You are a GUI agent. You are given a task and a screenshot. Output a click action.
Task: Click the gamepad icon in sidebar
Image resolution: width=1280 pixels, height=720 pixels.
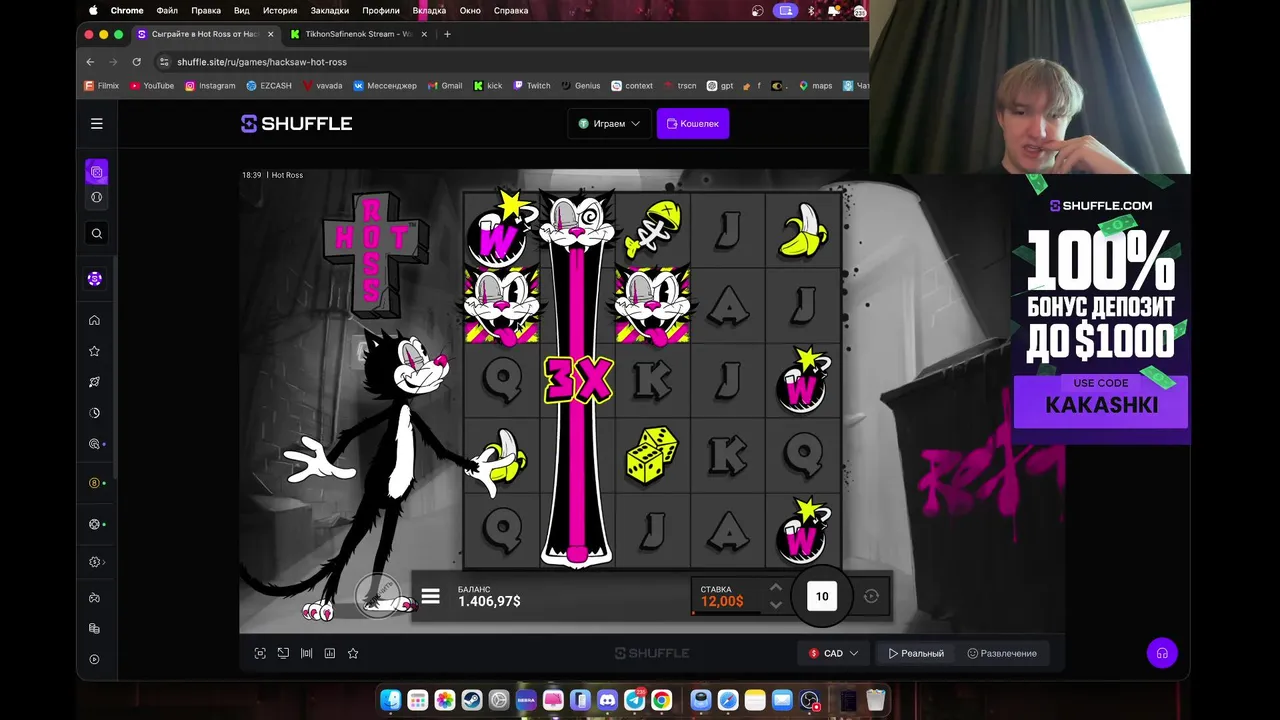[x=95, y=598]
